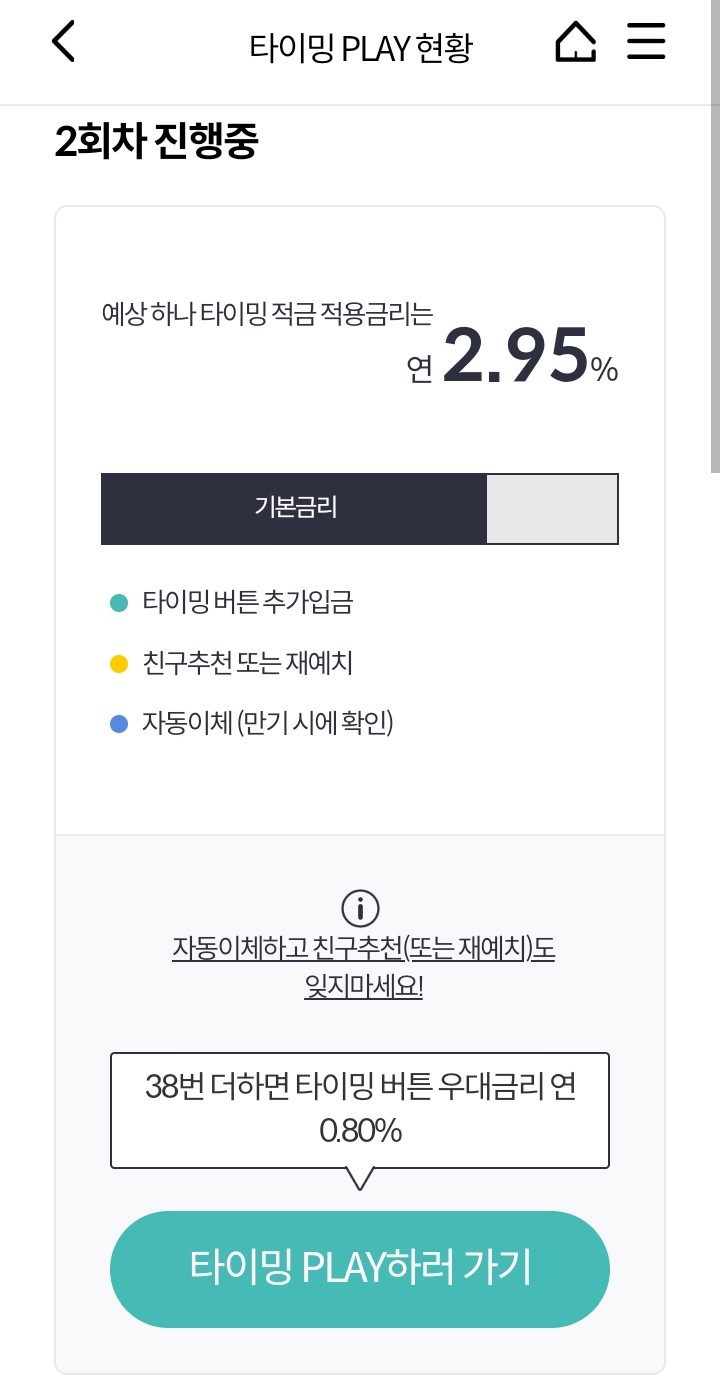Click the gray unfilled rate bar segment
The image size is (720, 1392).
[x=551, y=508]
